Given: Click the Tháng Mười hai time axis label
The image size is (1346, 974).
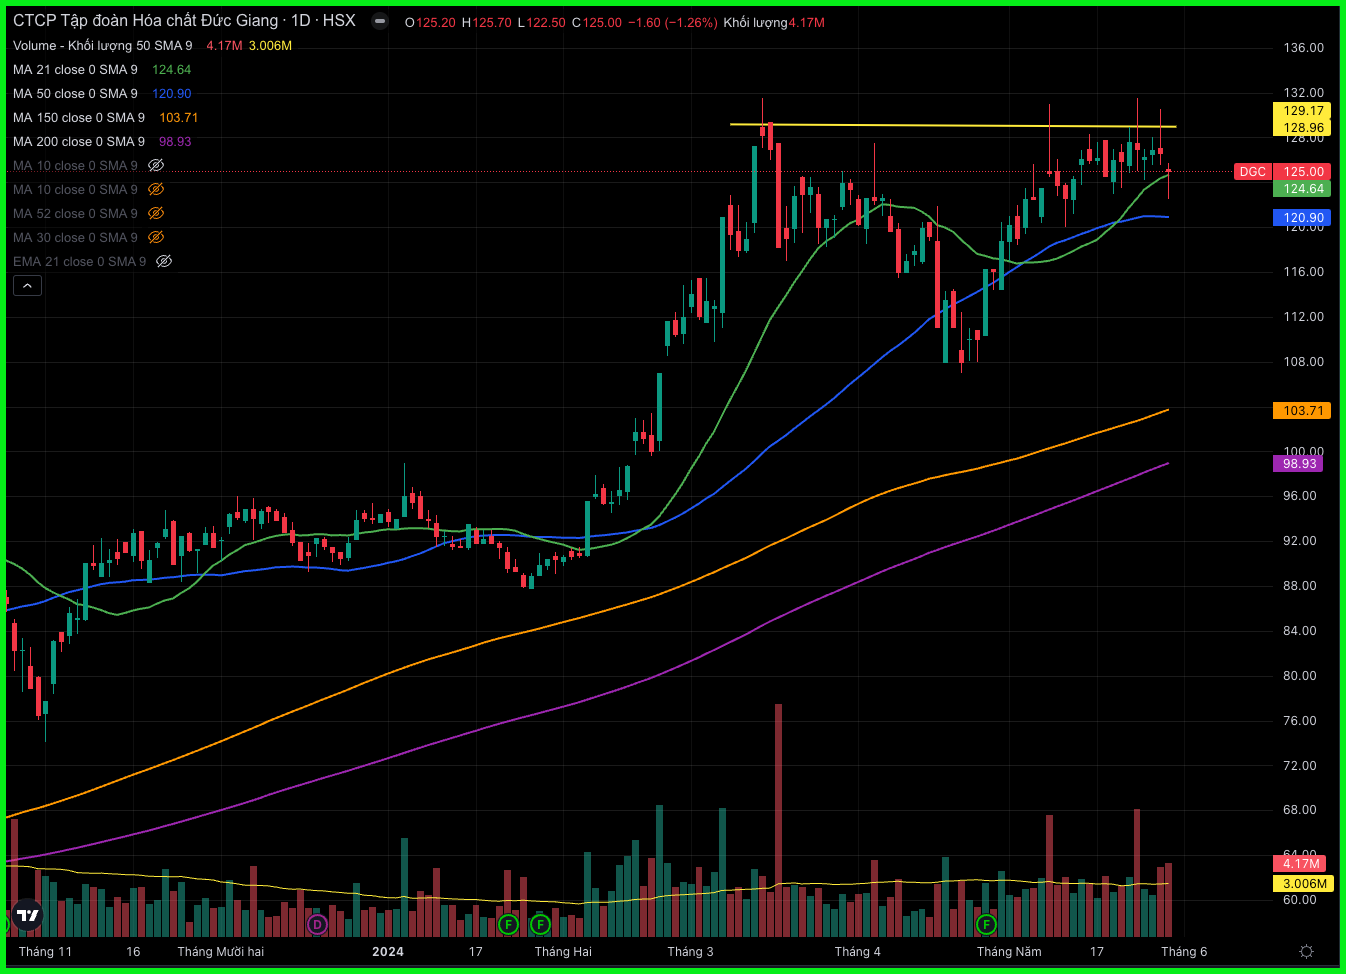Looking at the screenshot, I should (x=221, y=952).
